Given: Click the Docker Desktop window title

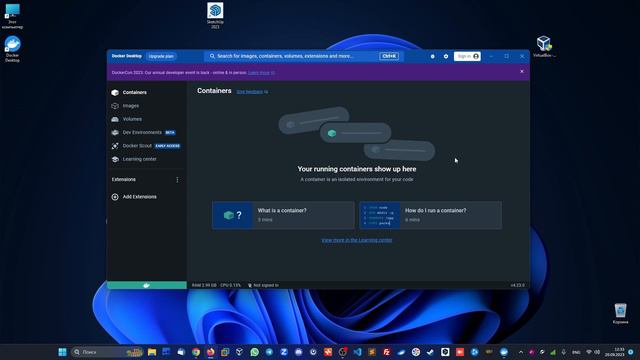Looking at the screenshot, I should pyautogui.click(x=127, y=56).
